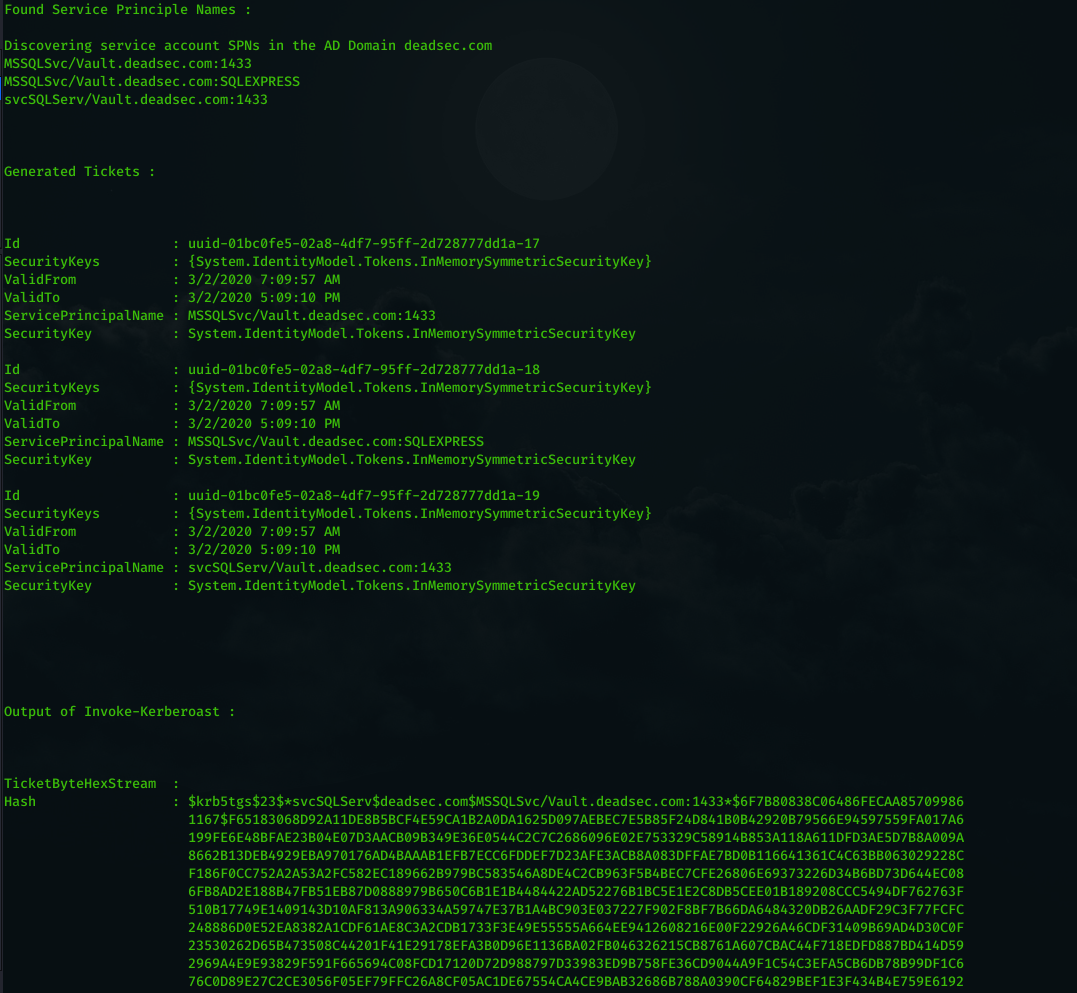Click the ValidFrom timestamp of ticket dd1a-17
Image resolution: width=1077 pixels, height=993 pixels.
pyautogui.click(x=264, y=279)
